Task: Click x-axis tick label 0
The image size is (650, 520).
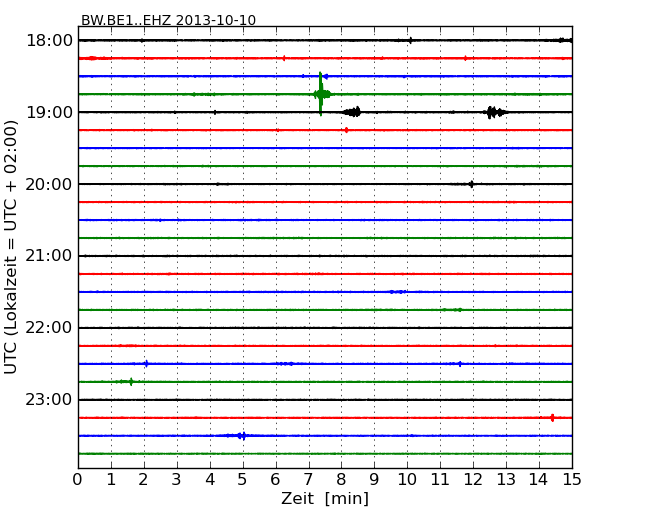Action: 78,480
